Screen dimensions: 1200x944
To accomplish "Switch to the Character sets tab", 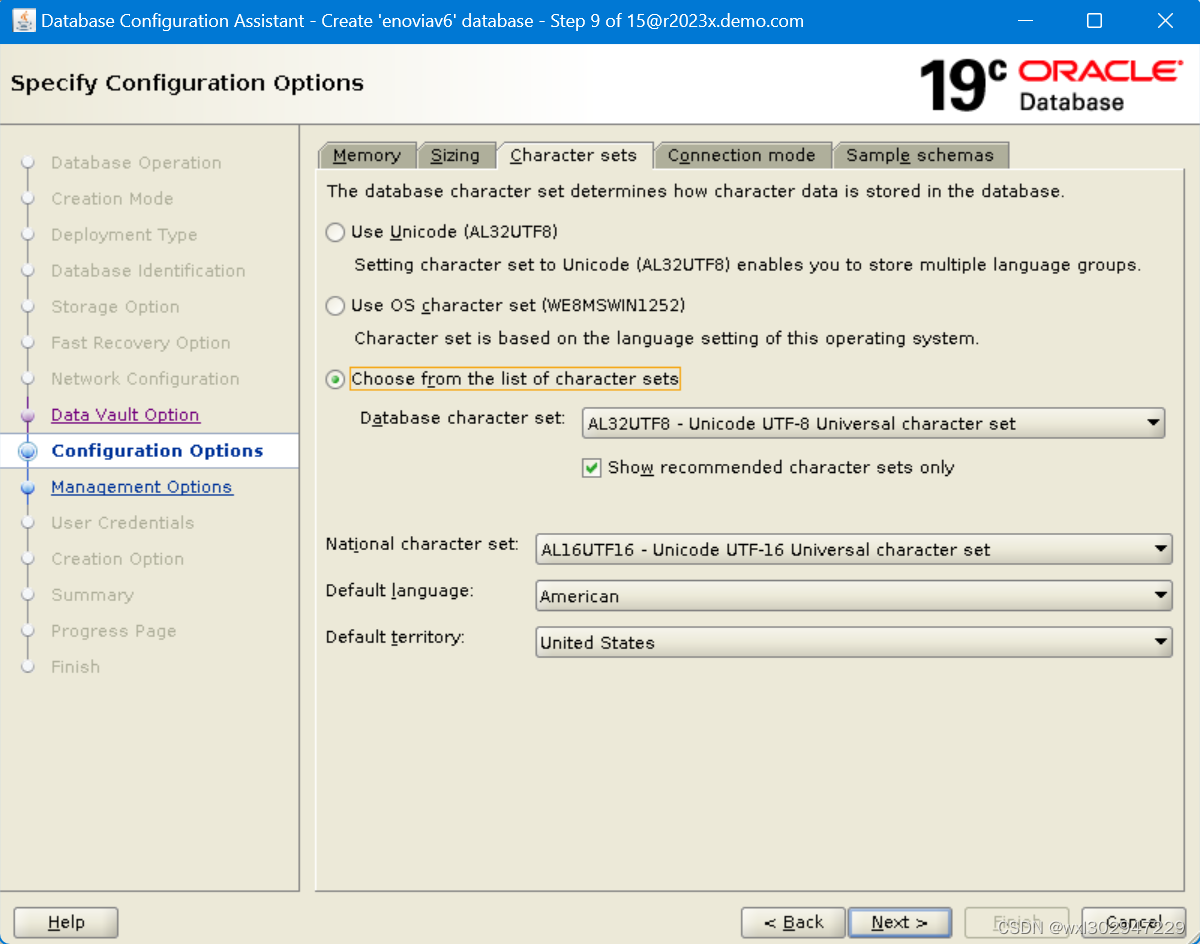I will pyautogui.click(x=573, y=155).
